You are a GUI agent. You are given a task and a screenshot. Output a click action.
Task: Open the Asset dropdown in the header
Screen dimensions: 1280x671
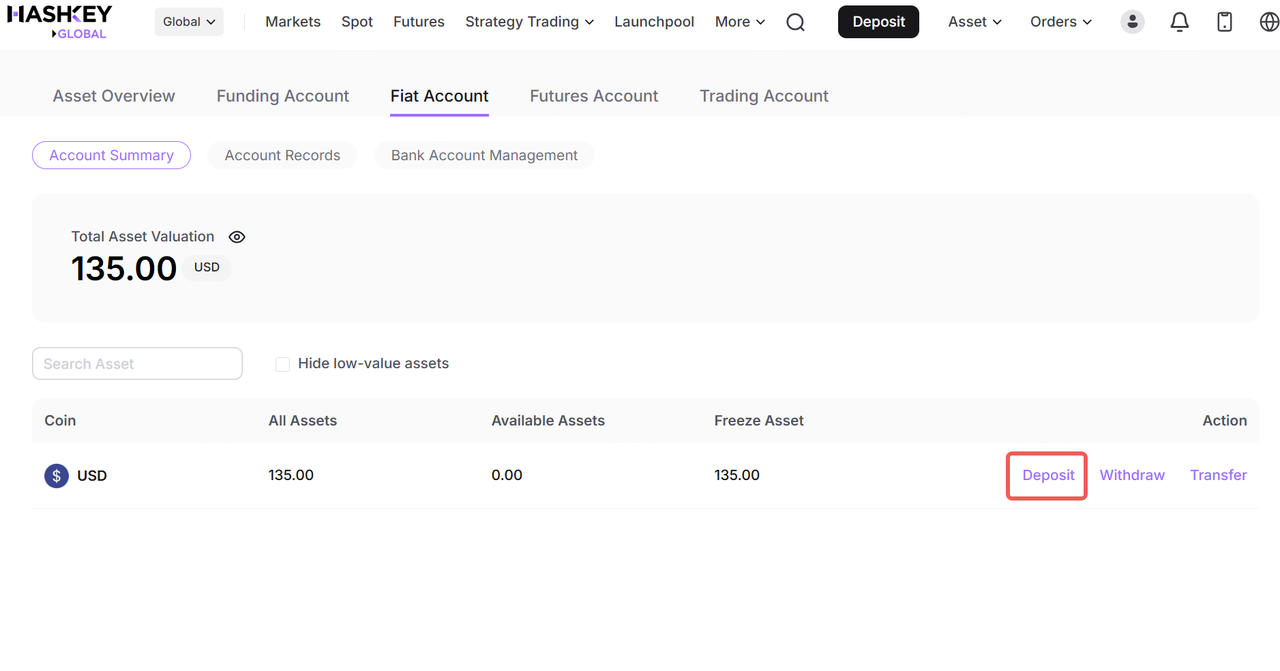(974, 22)
